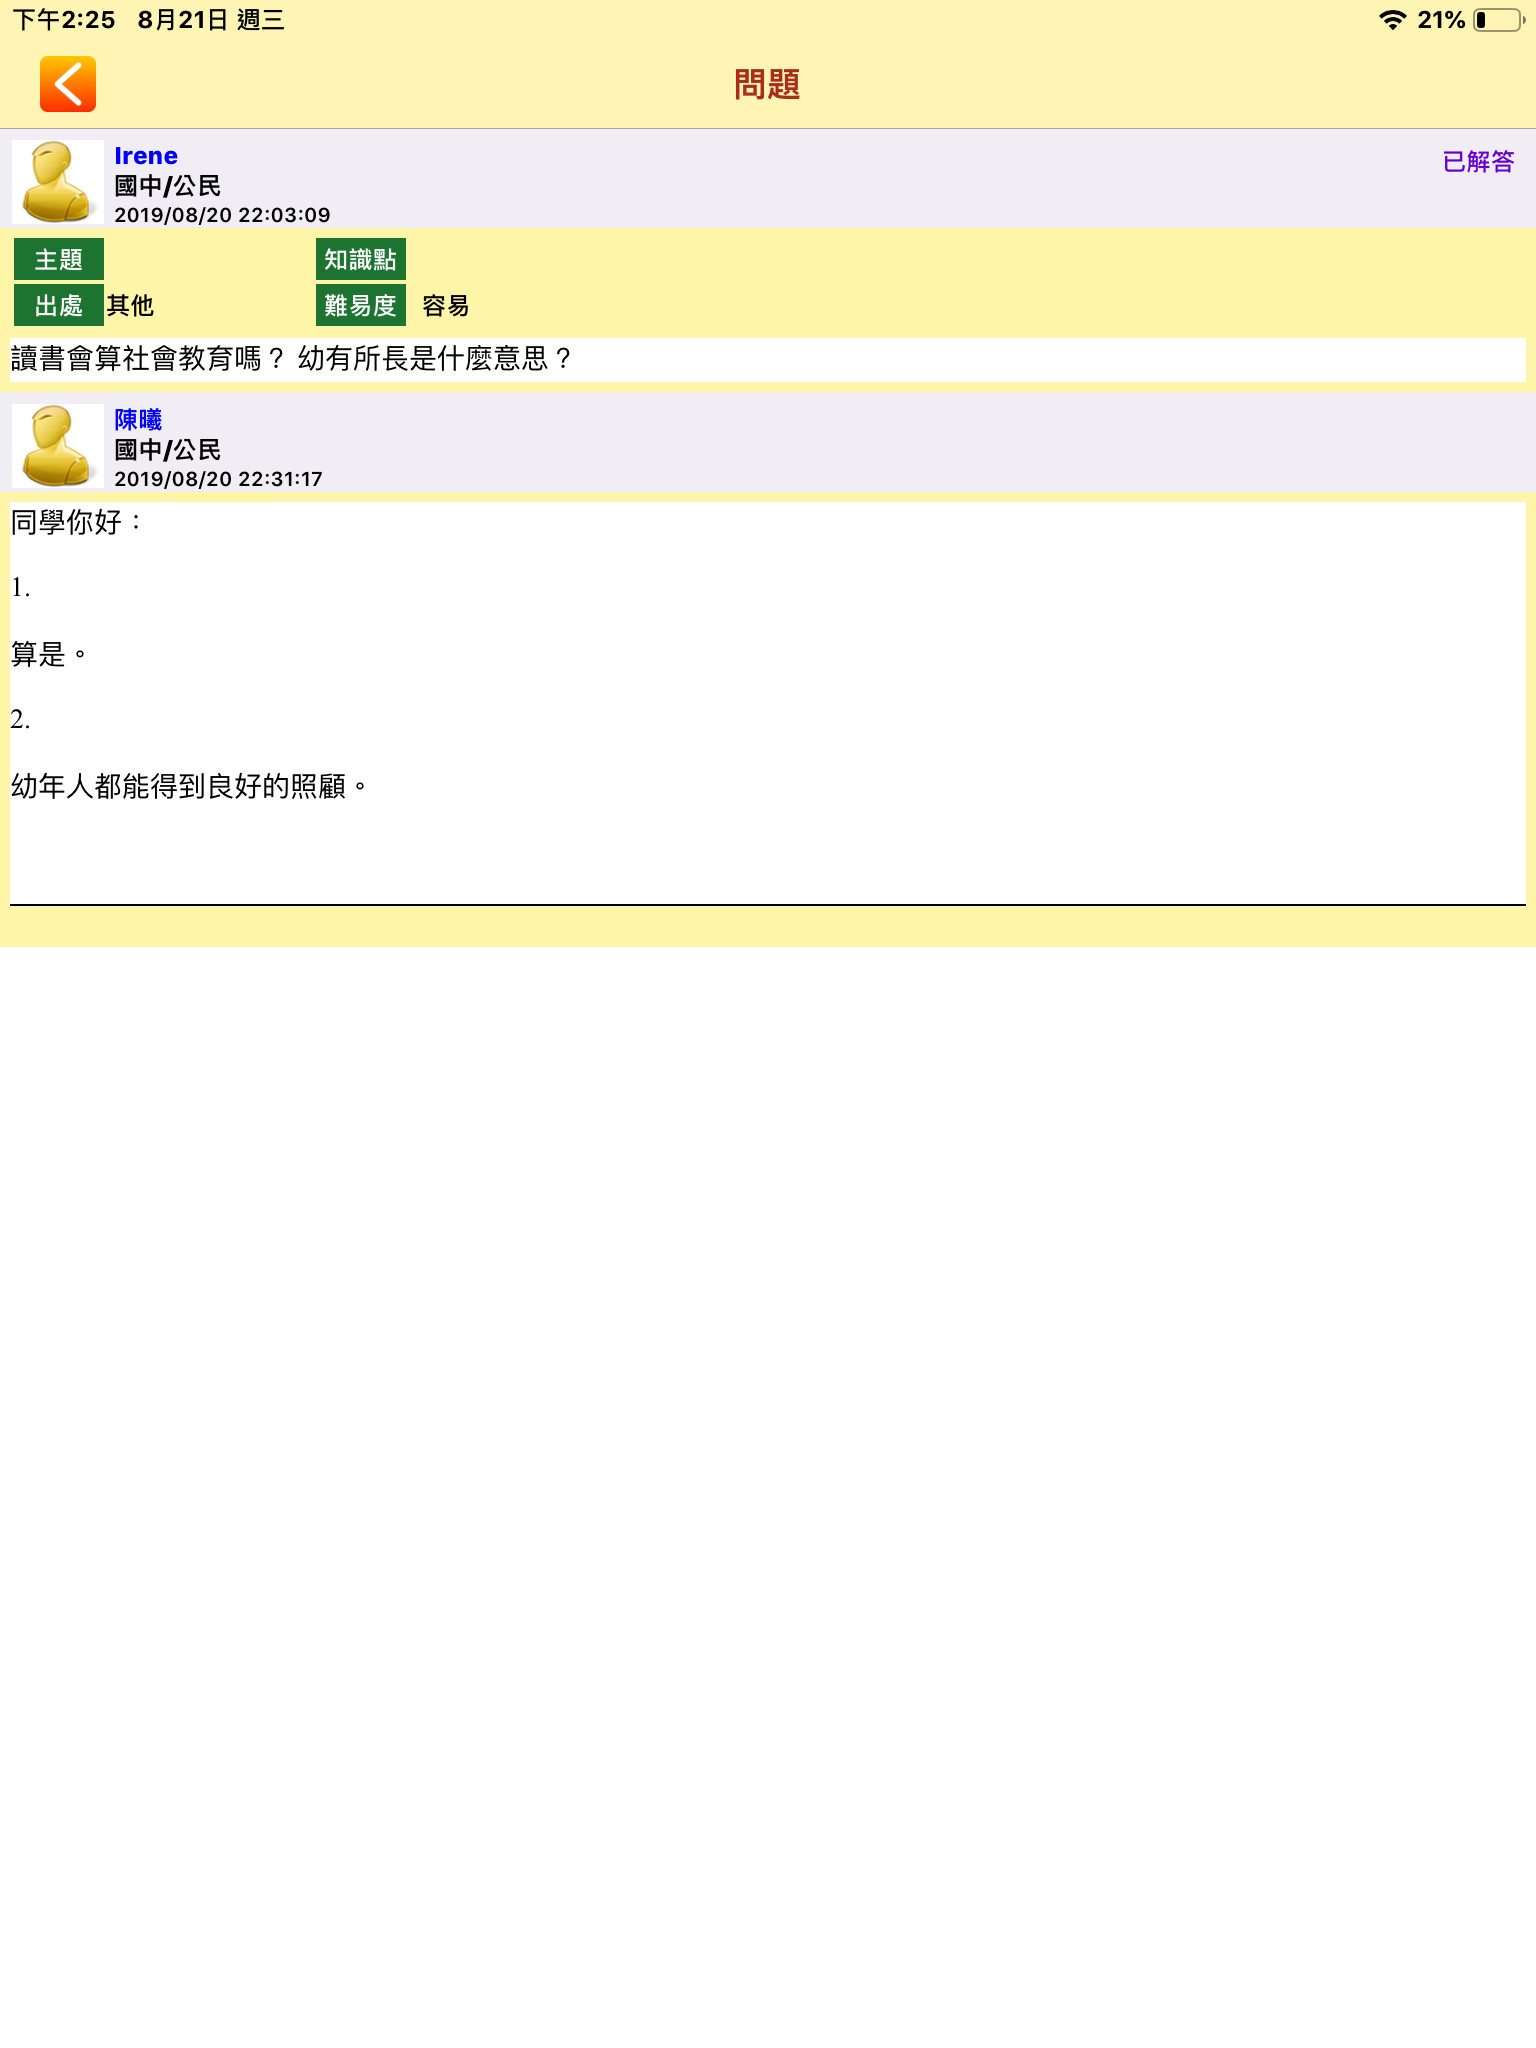Image resolution: width=1536 pixels, height=2048 pixels.
Task: Tap the 21% battery percentage
Action: coord(1441,20)
